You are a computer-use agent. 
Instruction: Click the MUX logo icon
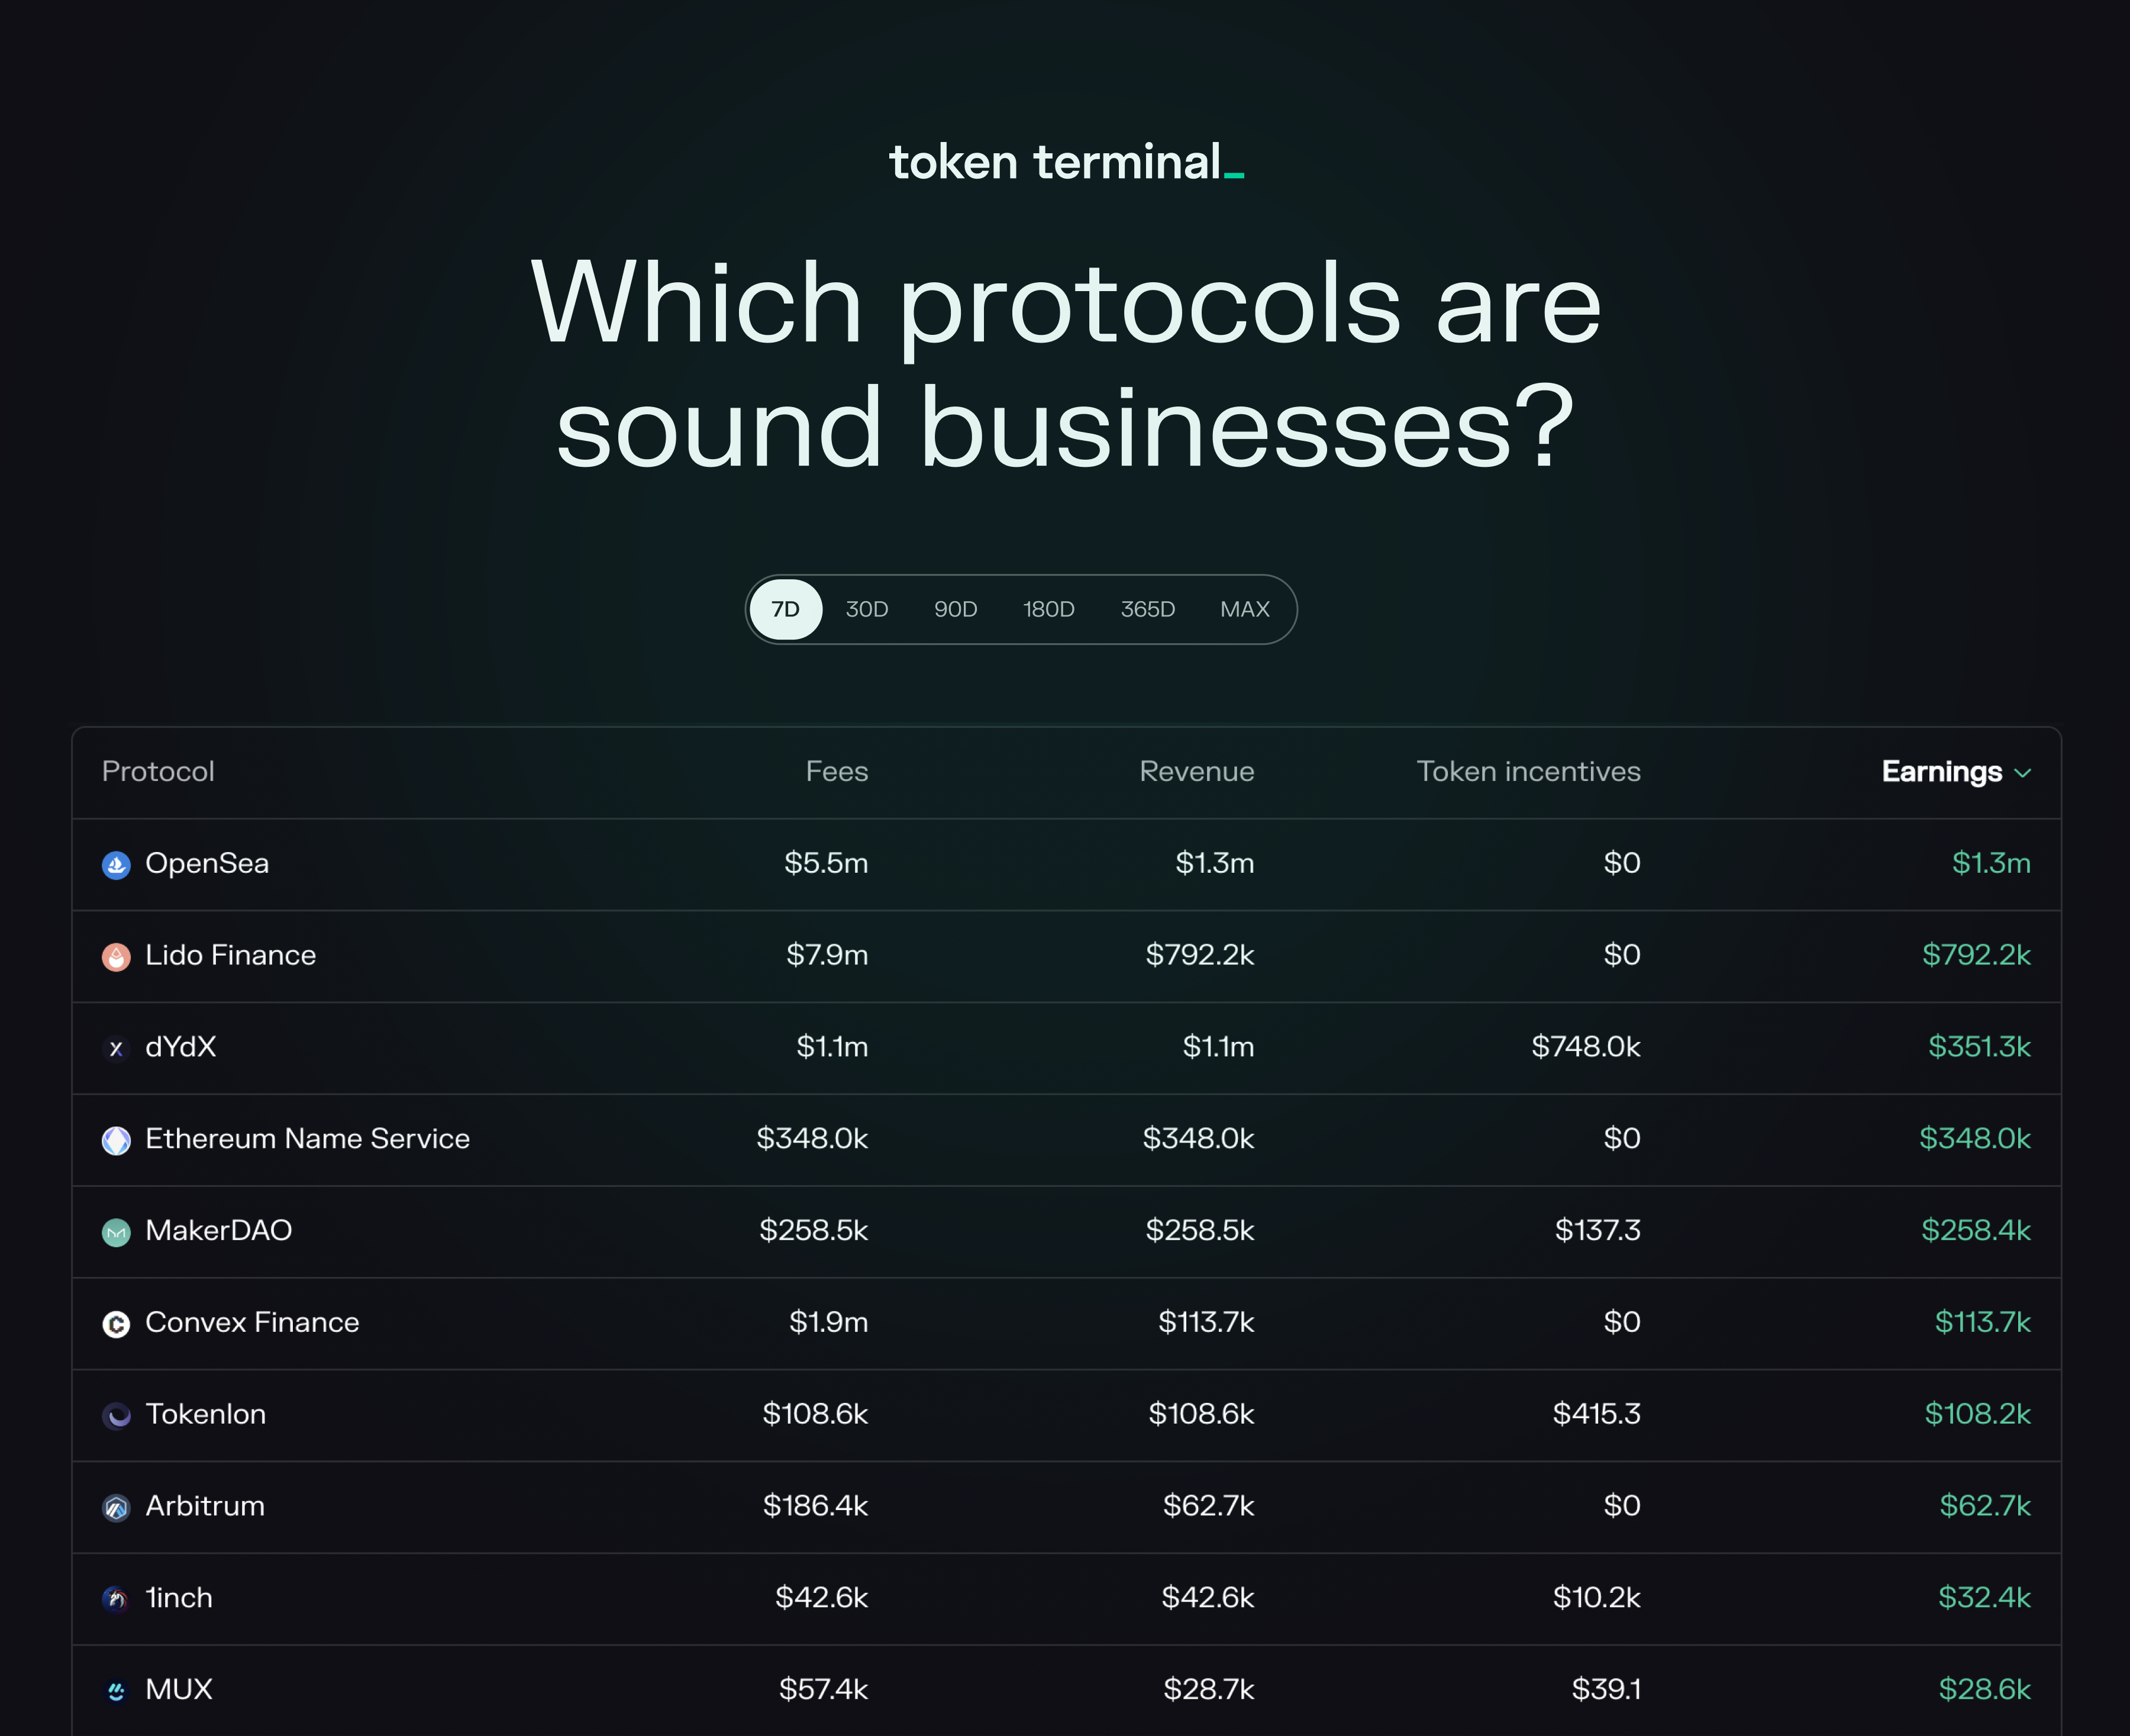tap(116, 1691)
